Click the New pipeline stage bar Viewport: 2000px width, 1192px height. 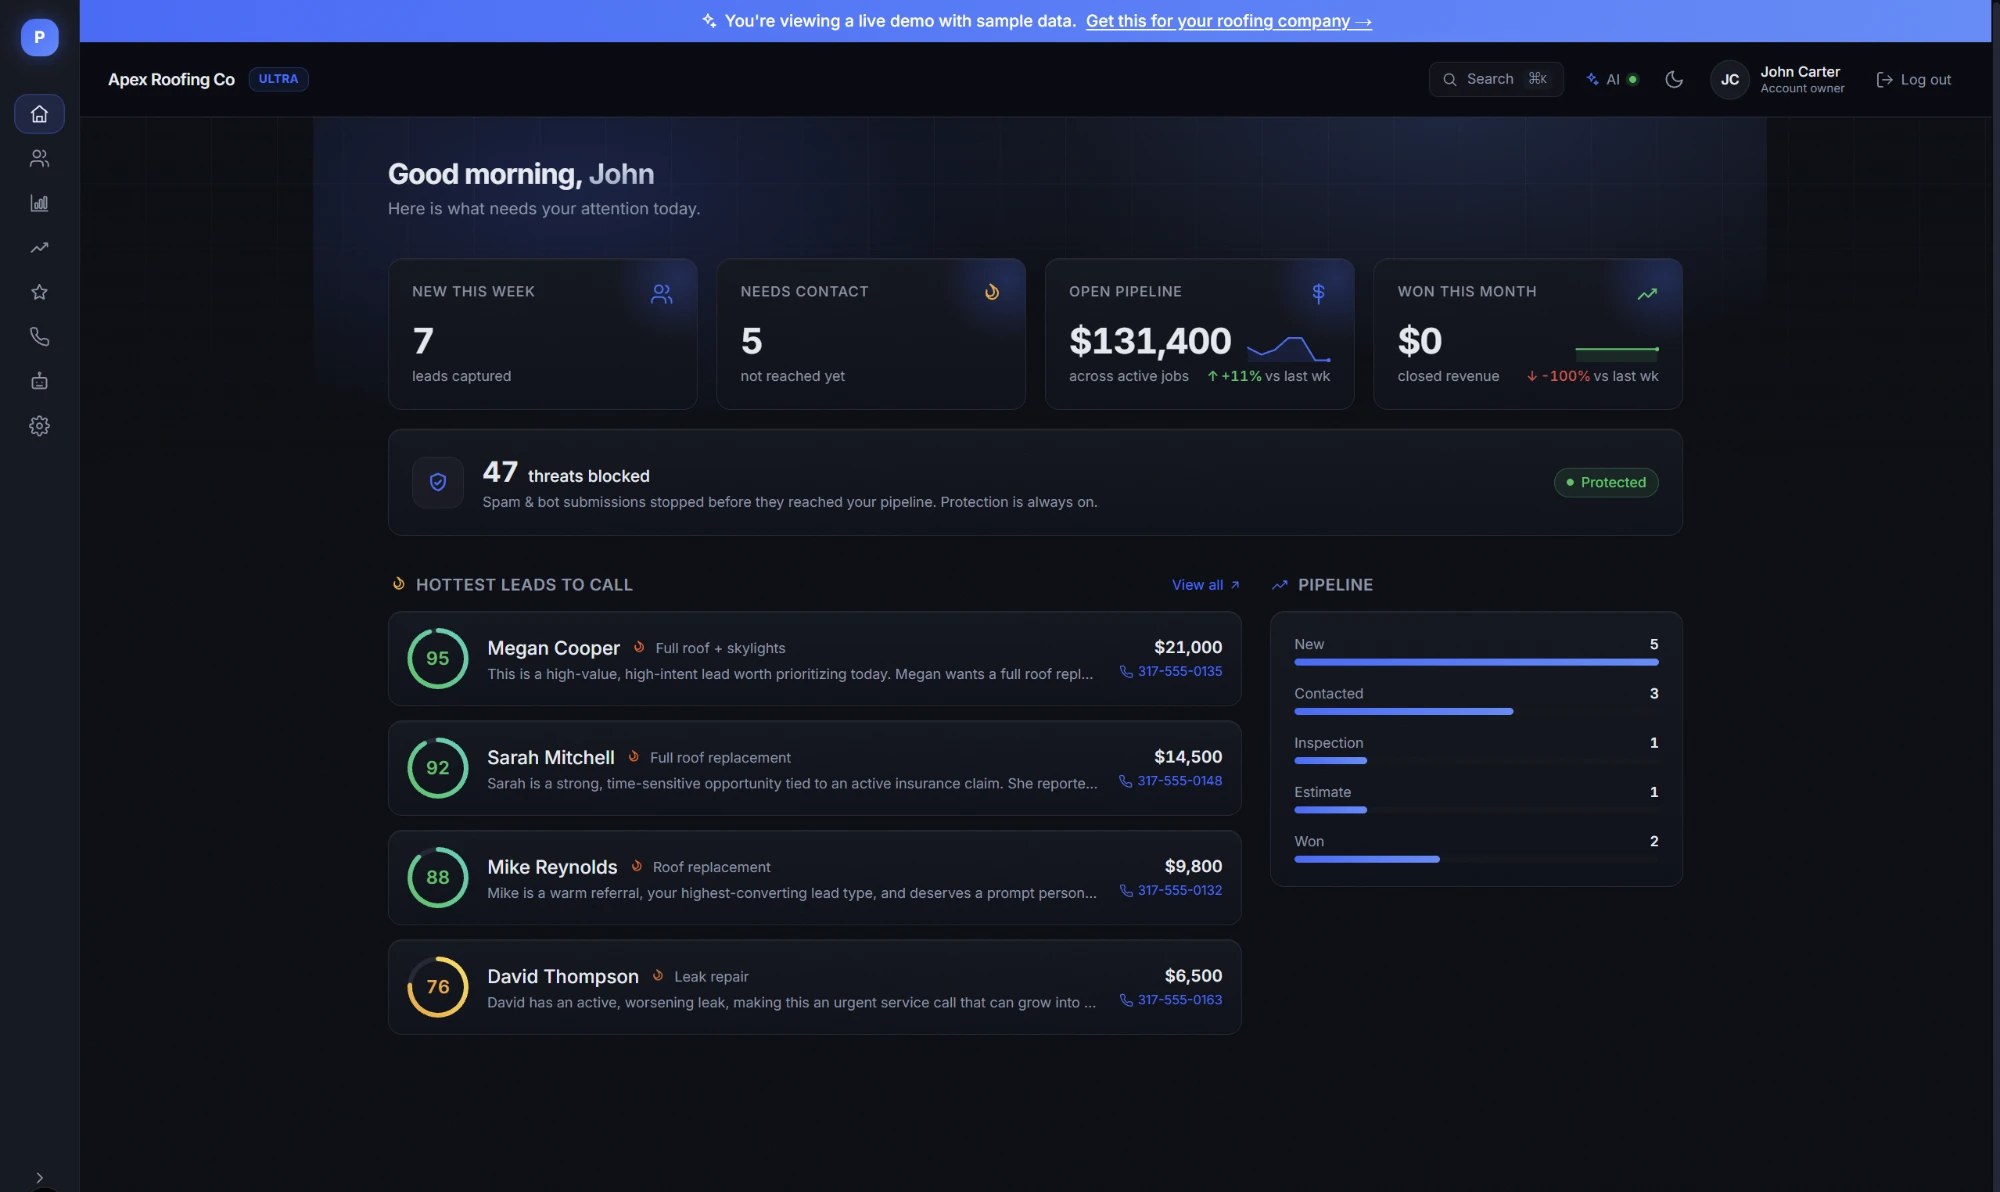tap(1476, 662)
